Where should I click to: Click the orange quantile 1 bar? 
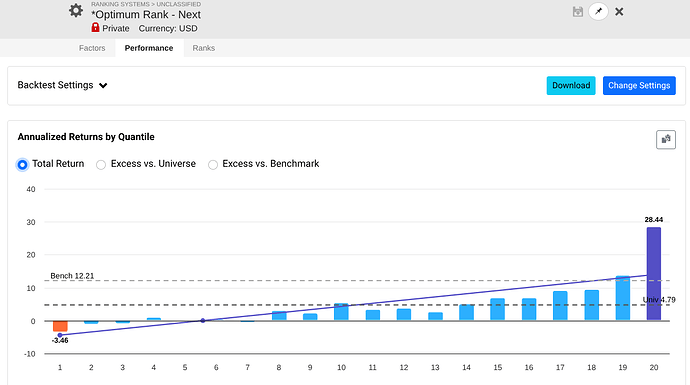click(x=60, y=326)
